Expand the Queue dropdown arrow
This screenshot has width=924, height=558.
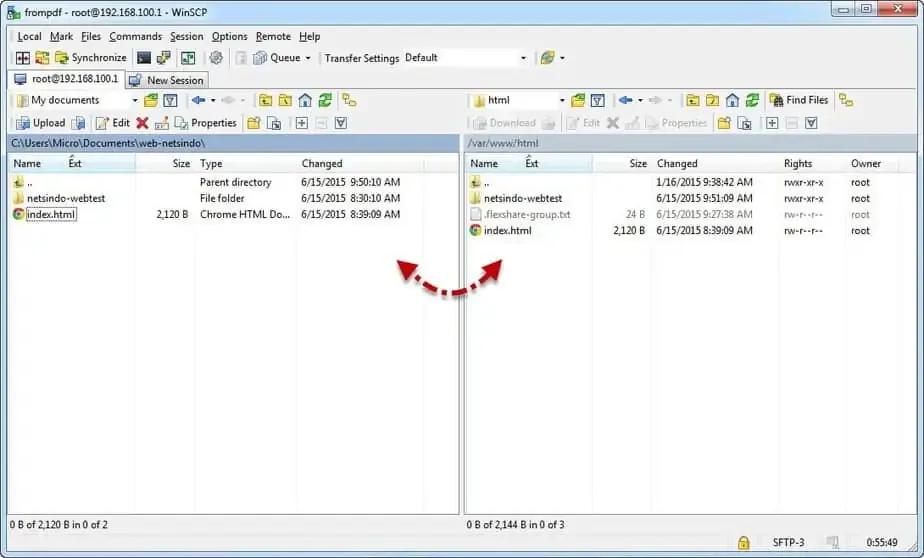308,58
